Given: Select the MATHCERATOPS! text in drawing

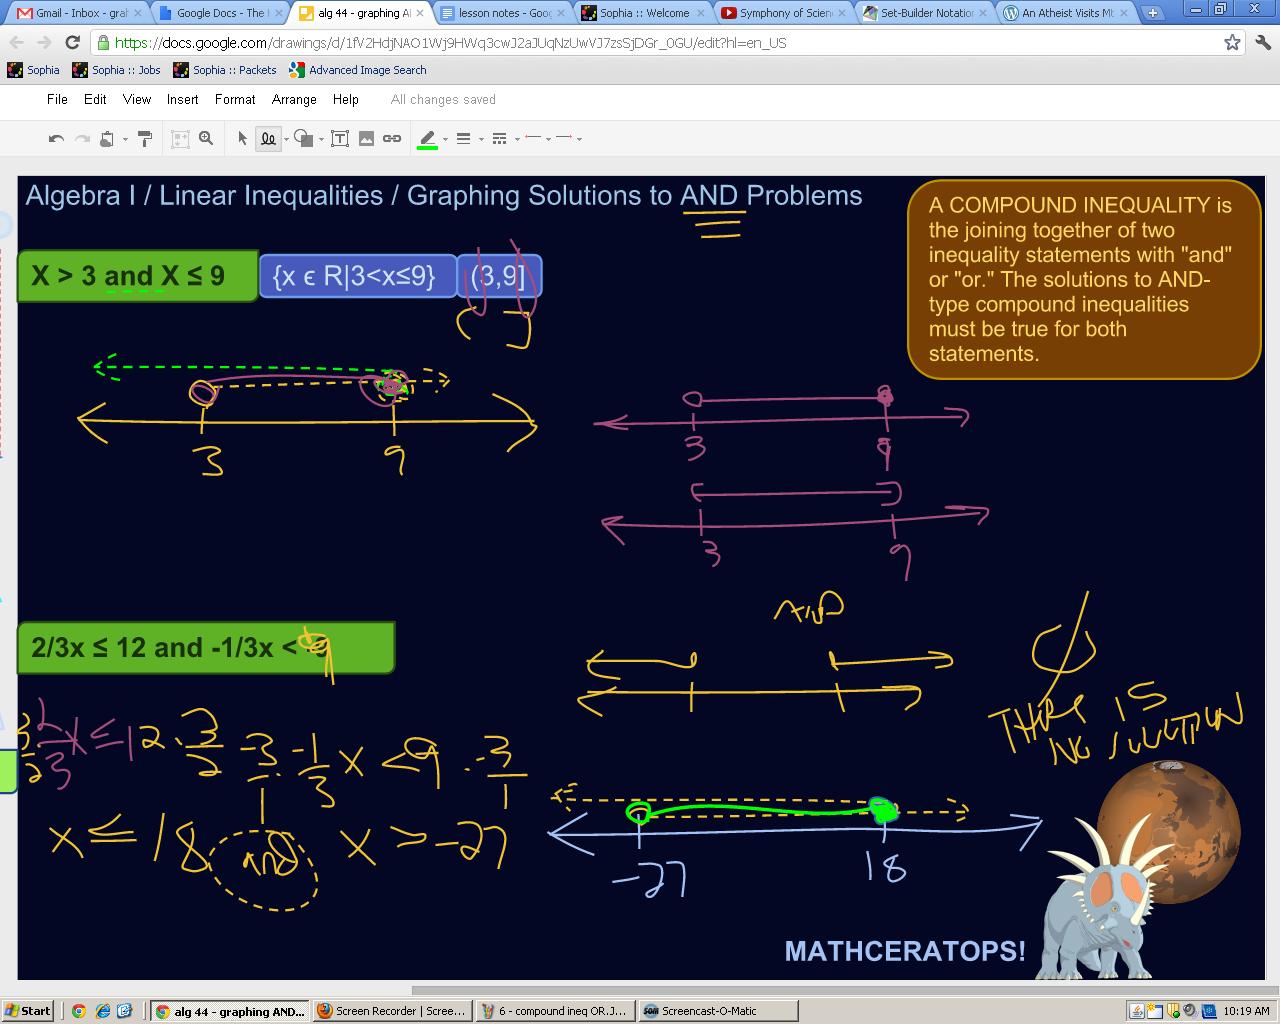Looking at the screenshot, I should (x=905, y=951).
